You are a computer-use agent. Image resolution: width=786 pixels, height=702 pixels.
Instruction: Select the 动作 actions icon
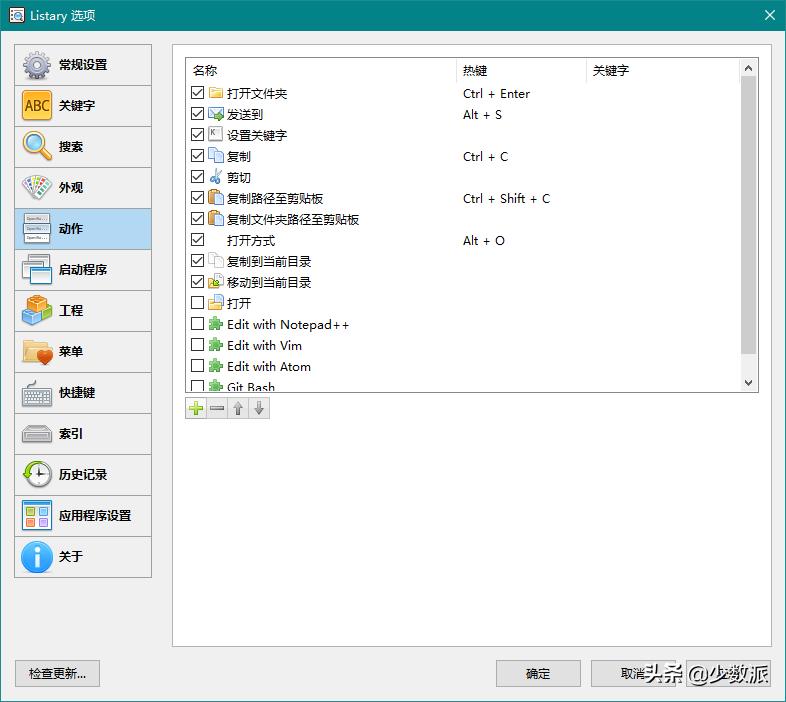(37, 229)
